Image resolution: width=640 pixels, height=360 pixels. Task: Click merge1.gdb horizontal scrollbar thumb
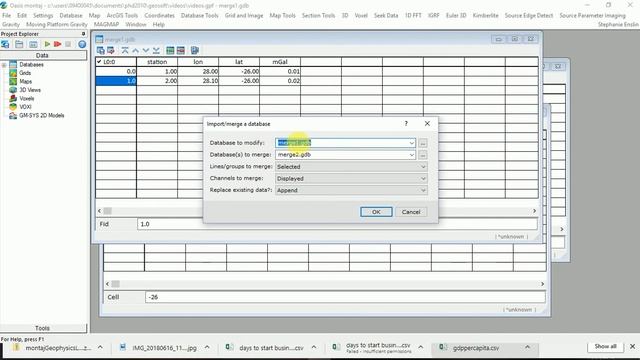(x=107, y=211)
